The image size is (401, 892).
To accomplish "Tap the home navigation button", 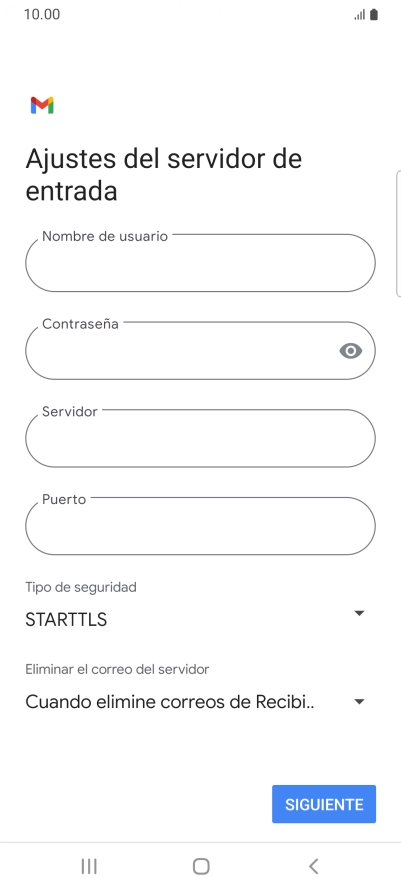I will [x=201, y=866].
